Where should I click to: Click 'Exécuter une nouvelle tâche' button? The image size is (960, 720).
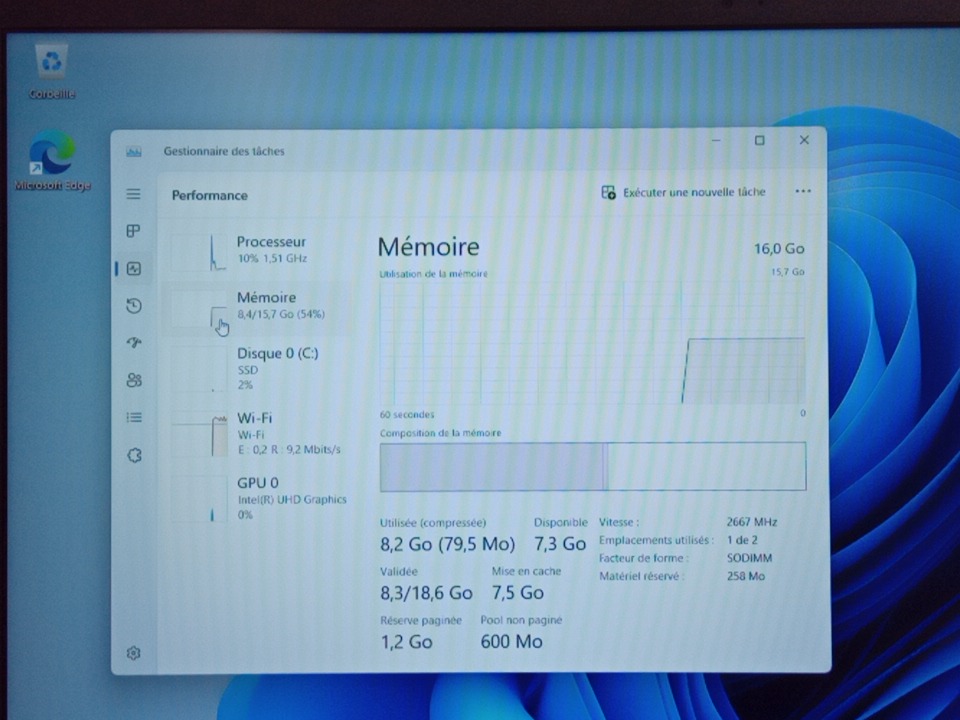pyautogui.click(x=683, y=192)
